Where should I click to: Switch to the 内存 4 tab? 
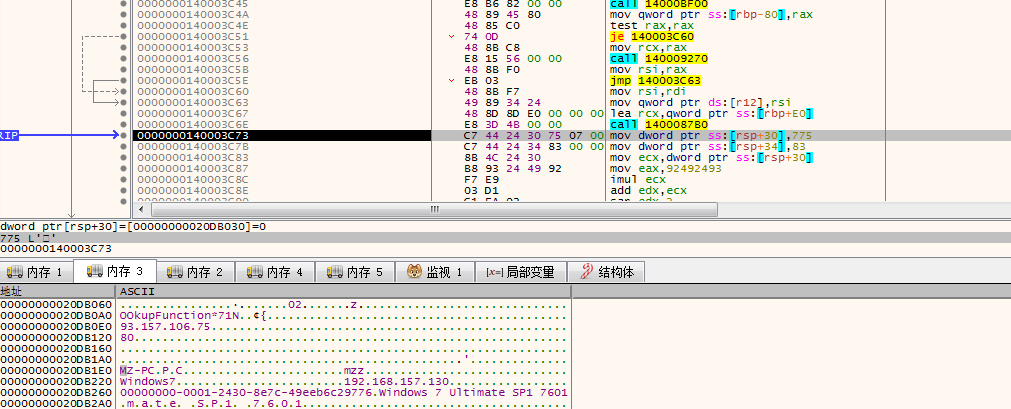(x=276, y=272)
